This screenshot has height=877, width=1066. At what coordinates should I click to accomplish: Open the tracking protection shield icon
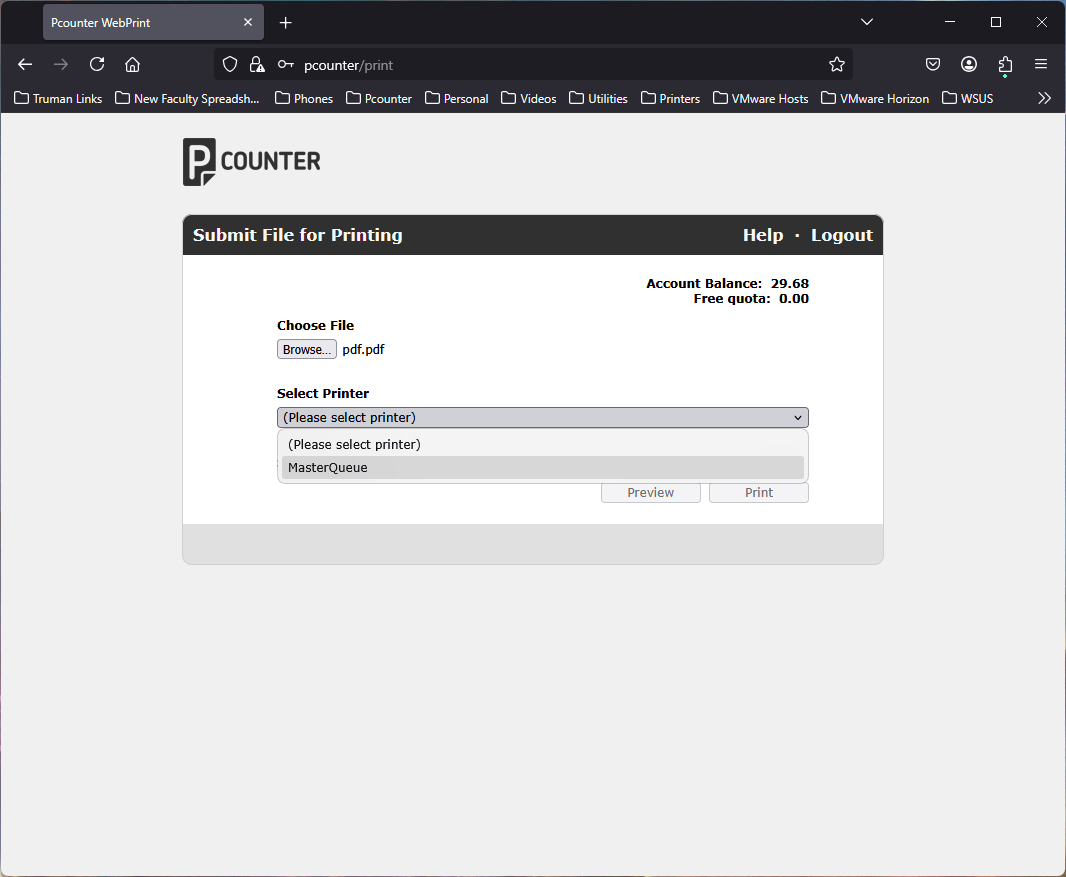(x=230, y=65)
